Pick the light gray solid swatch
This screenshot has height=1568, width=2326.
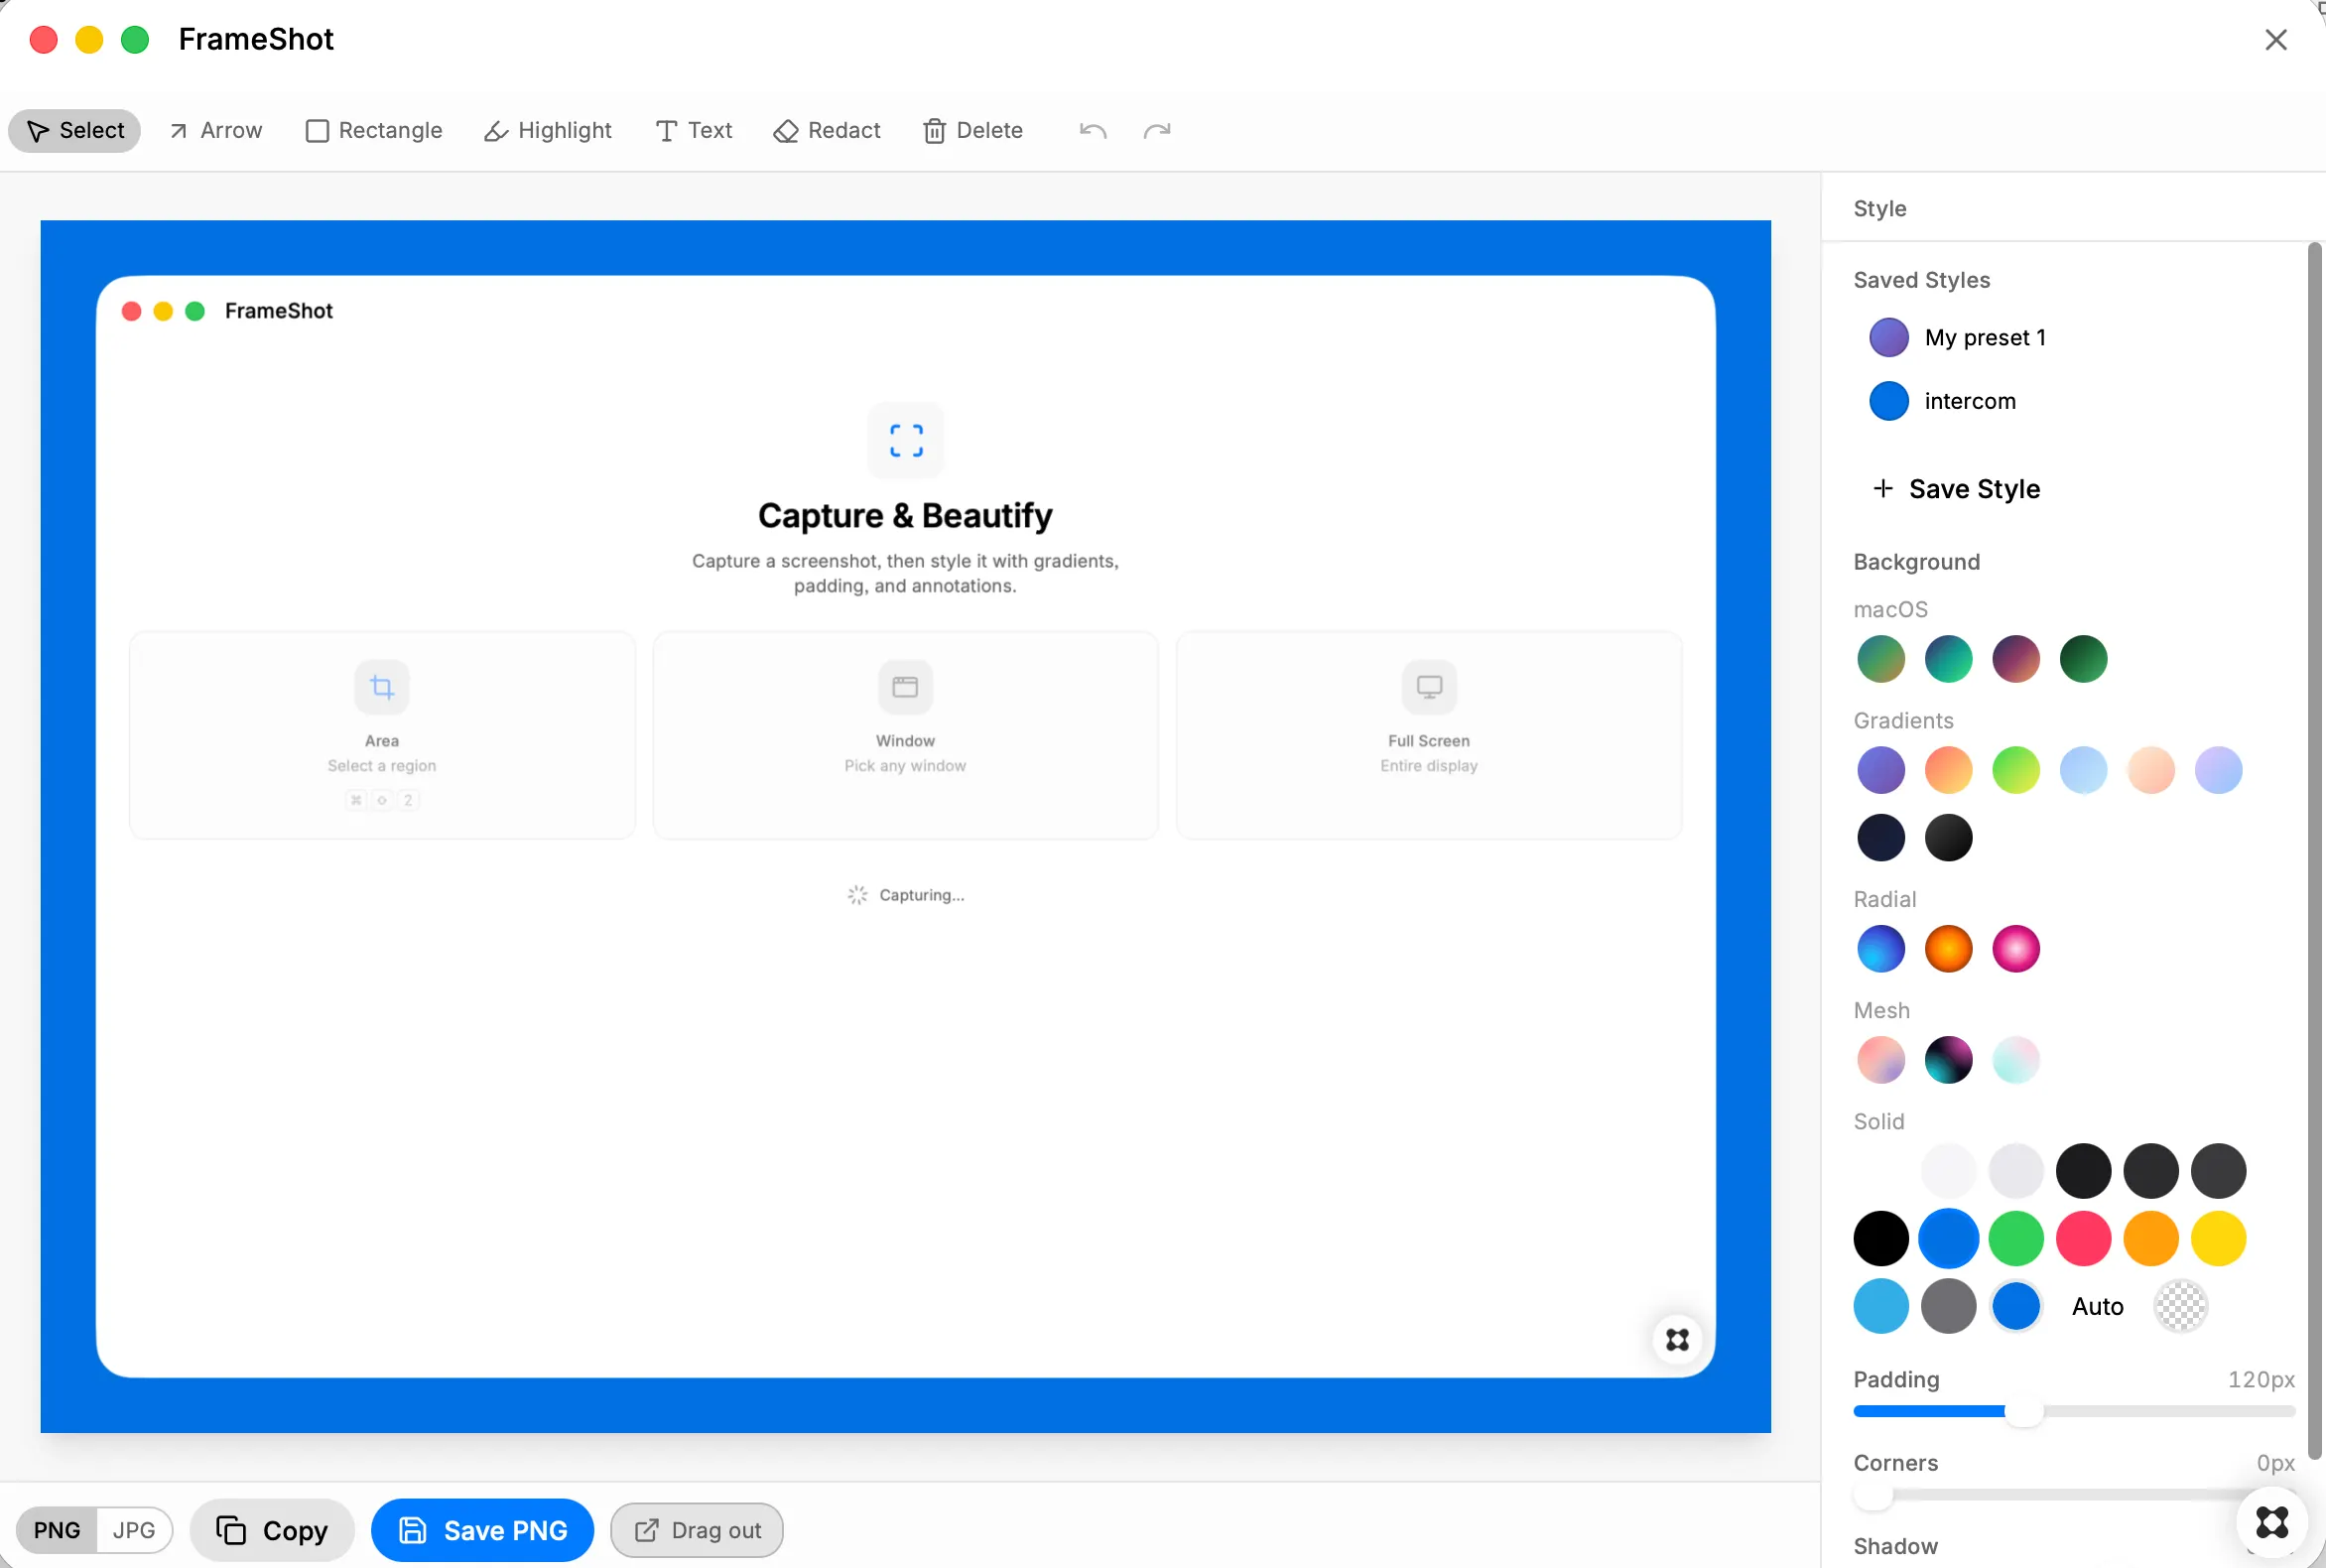[x=2016, y=1171]
